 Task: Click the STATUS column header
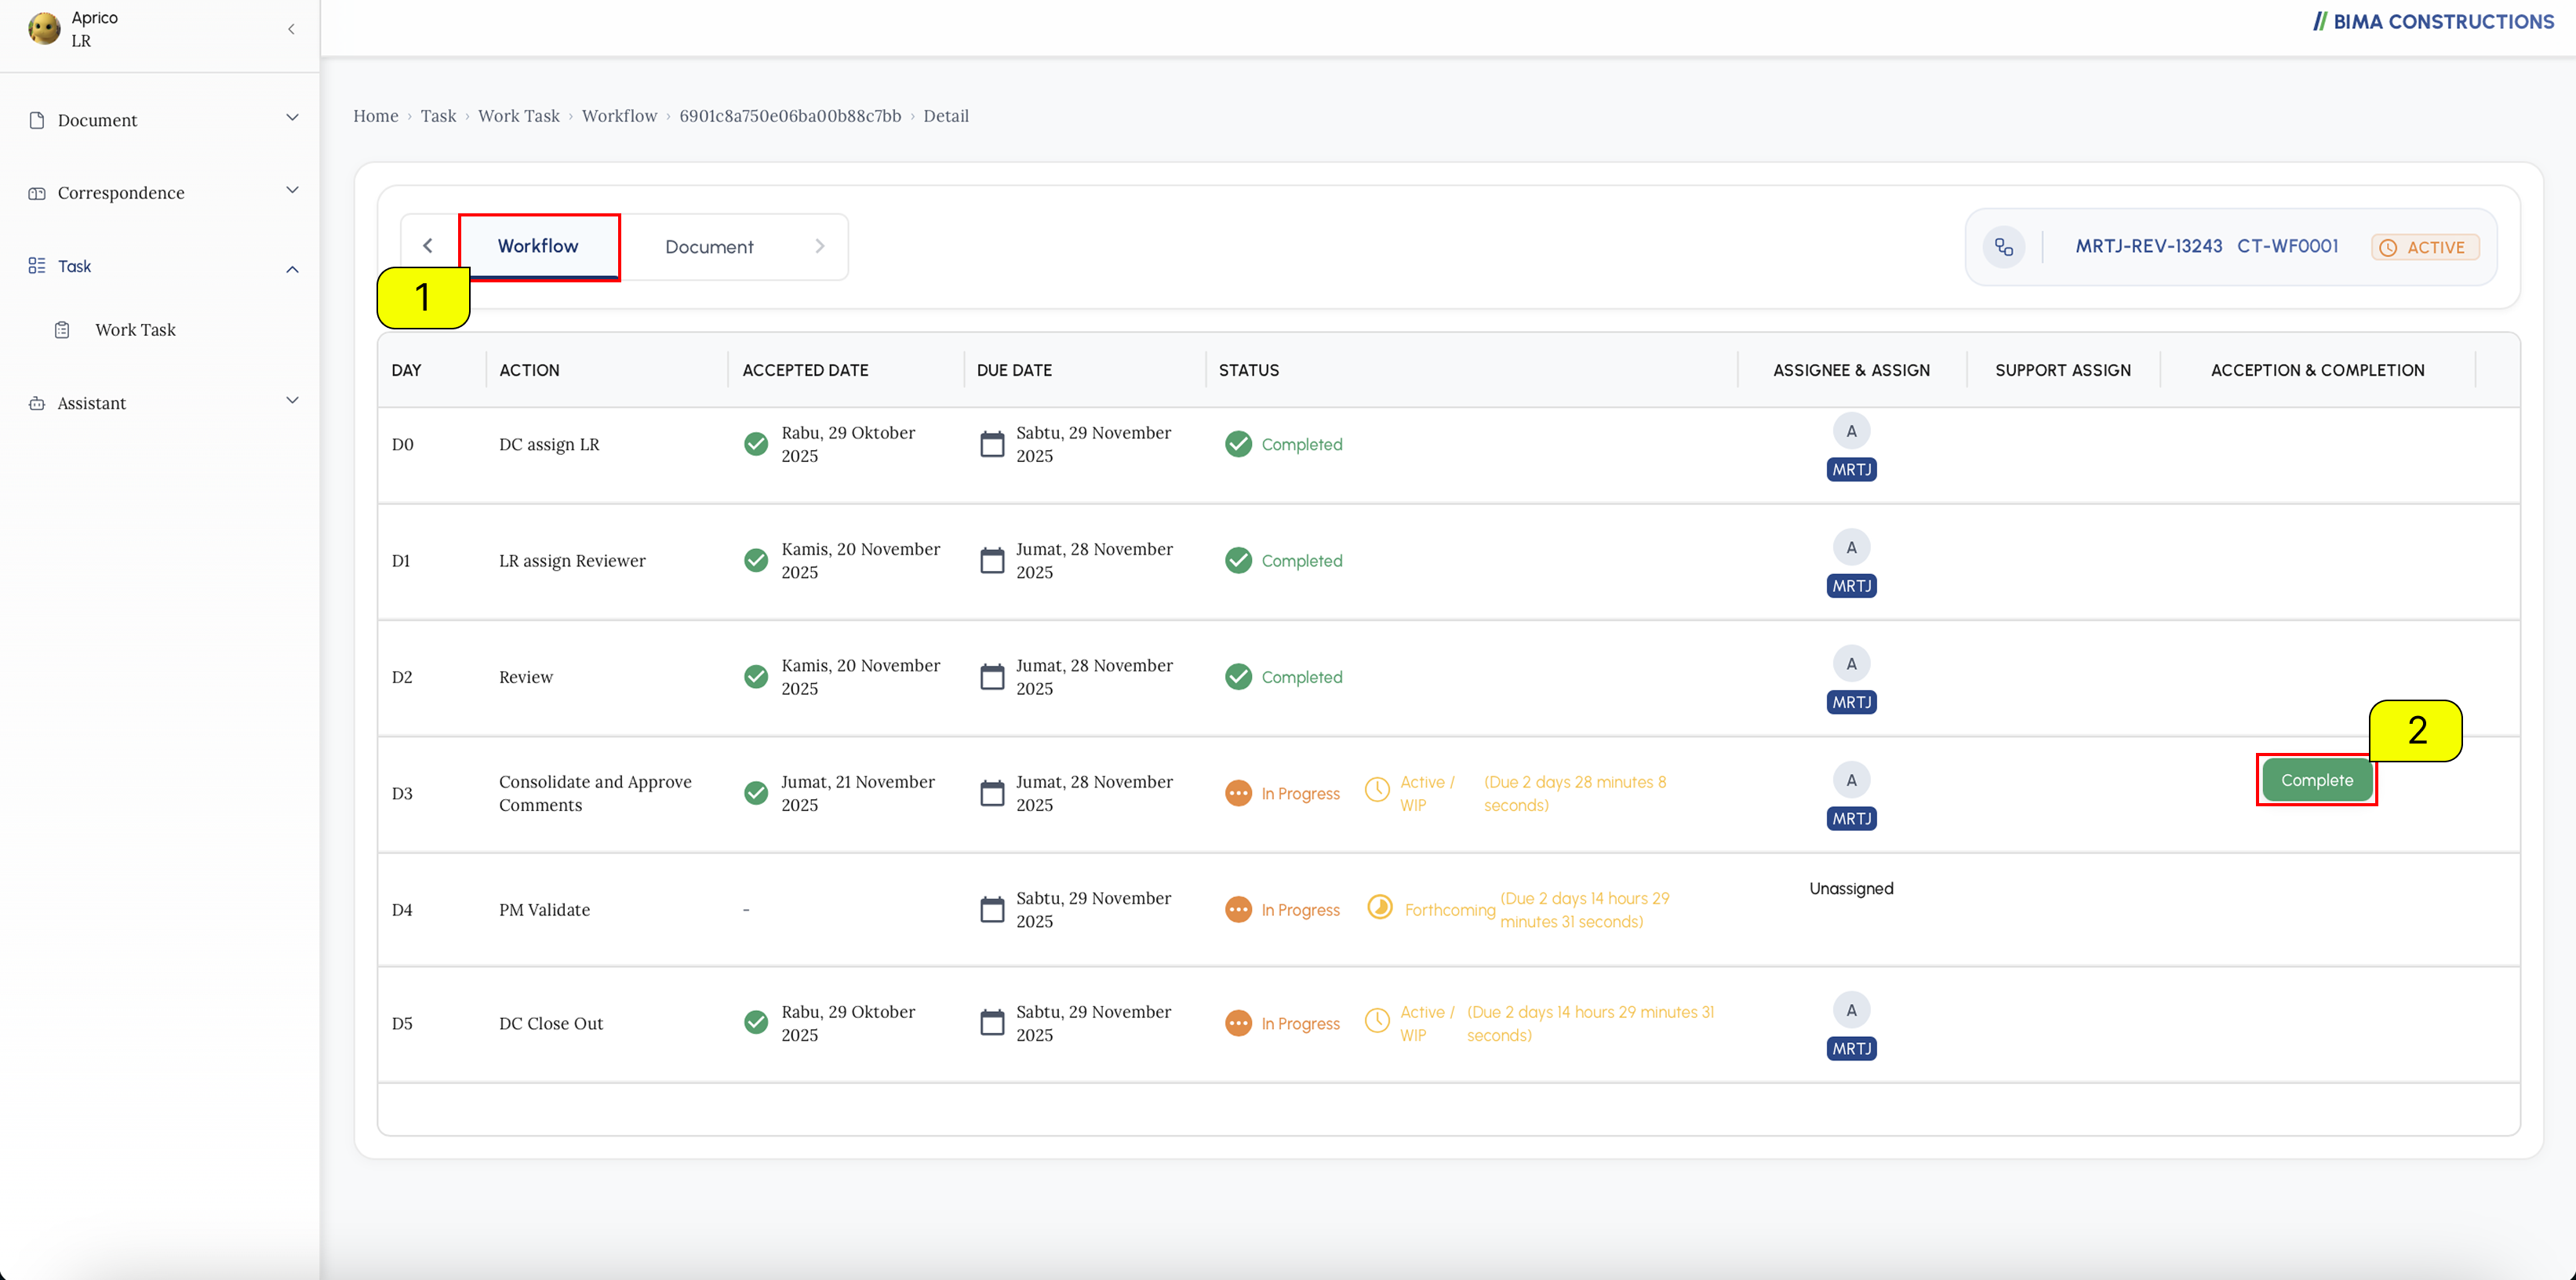click(x=1248, y=370)
